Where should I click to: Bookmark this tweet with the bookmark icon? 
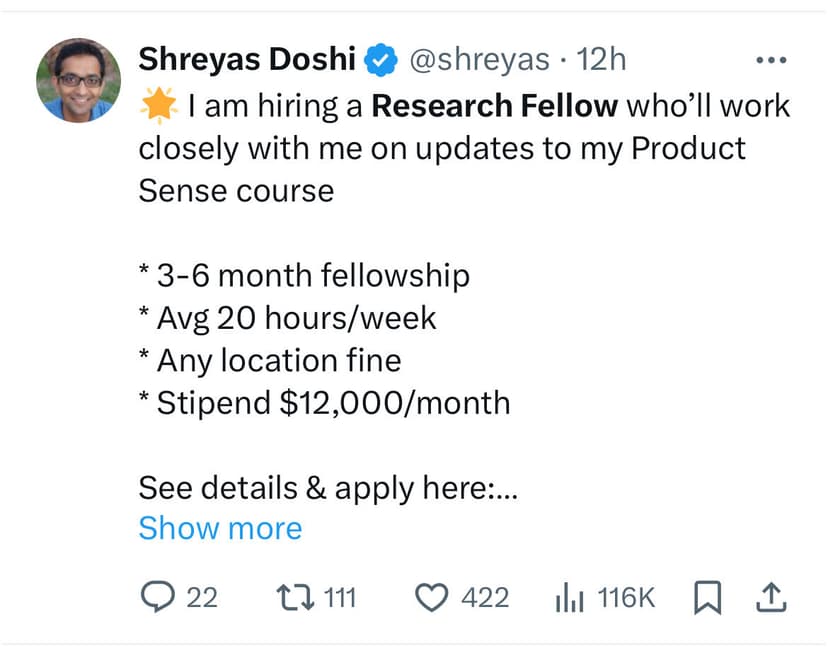click(x=706, y=598)
